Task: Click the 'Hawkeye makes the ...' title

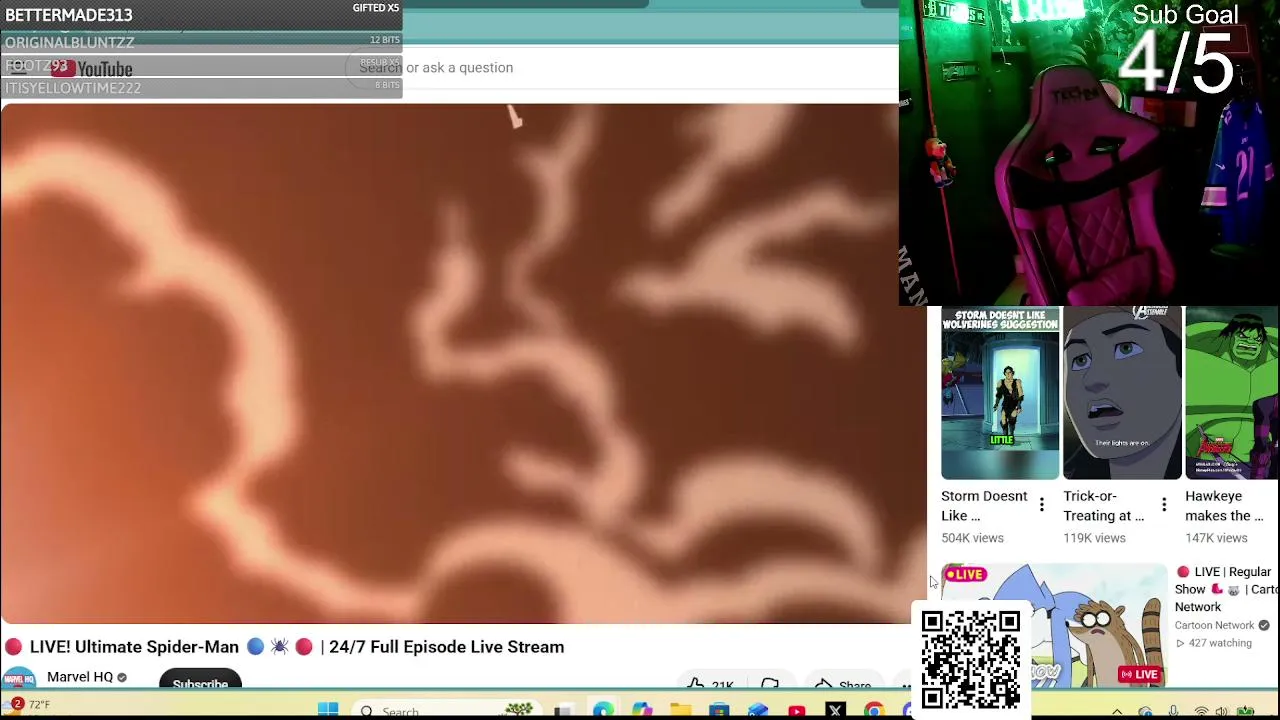Action: pyautogui.click(x=1224, y=506)
